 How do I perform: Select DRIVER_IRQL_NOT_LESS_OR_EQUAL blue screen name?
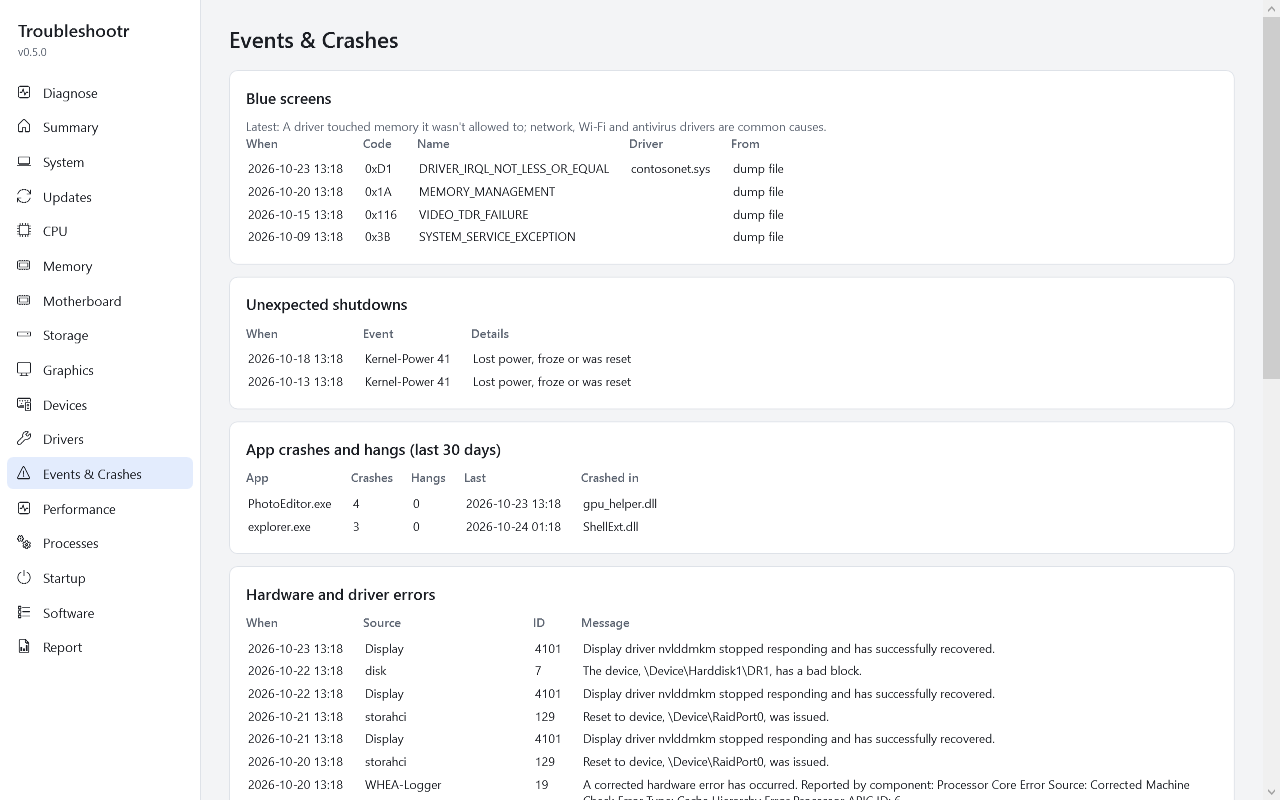[514, 169]
